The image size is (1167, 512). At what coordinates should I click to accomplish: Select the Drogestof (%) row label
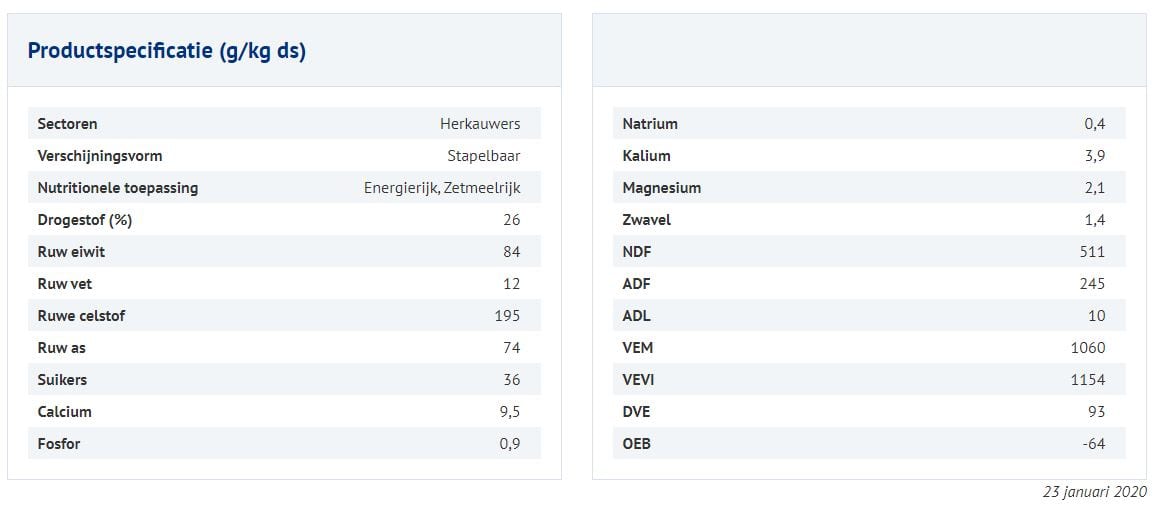[x=85, y=220]
